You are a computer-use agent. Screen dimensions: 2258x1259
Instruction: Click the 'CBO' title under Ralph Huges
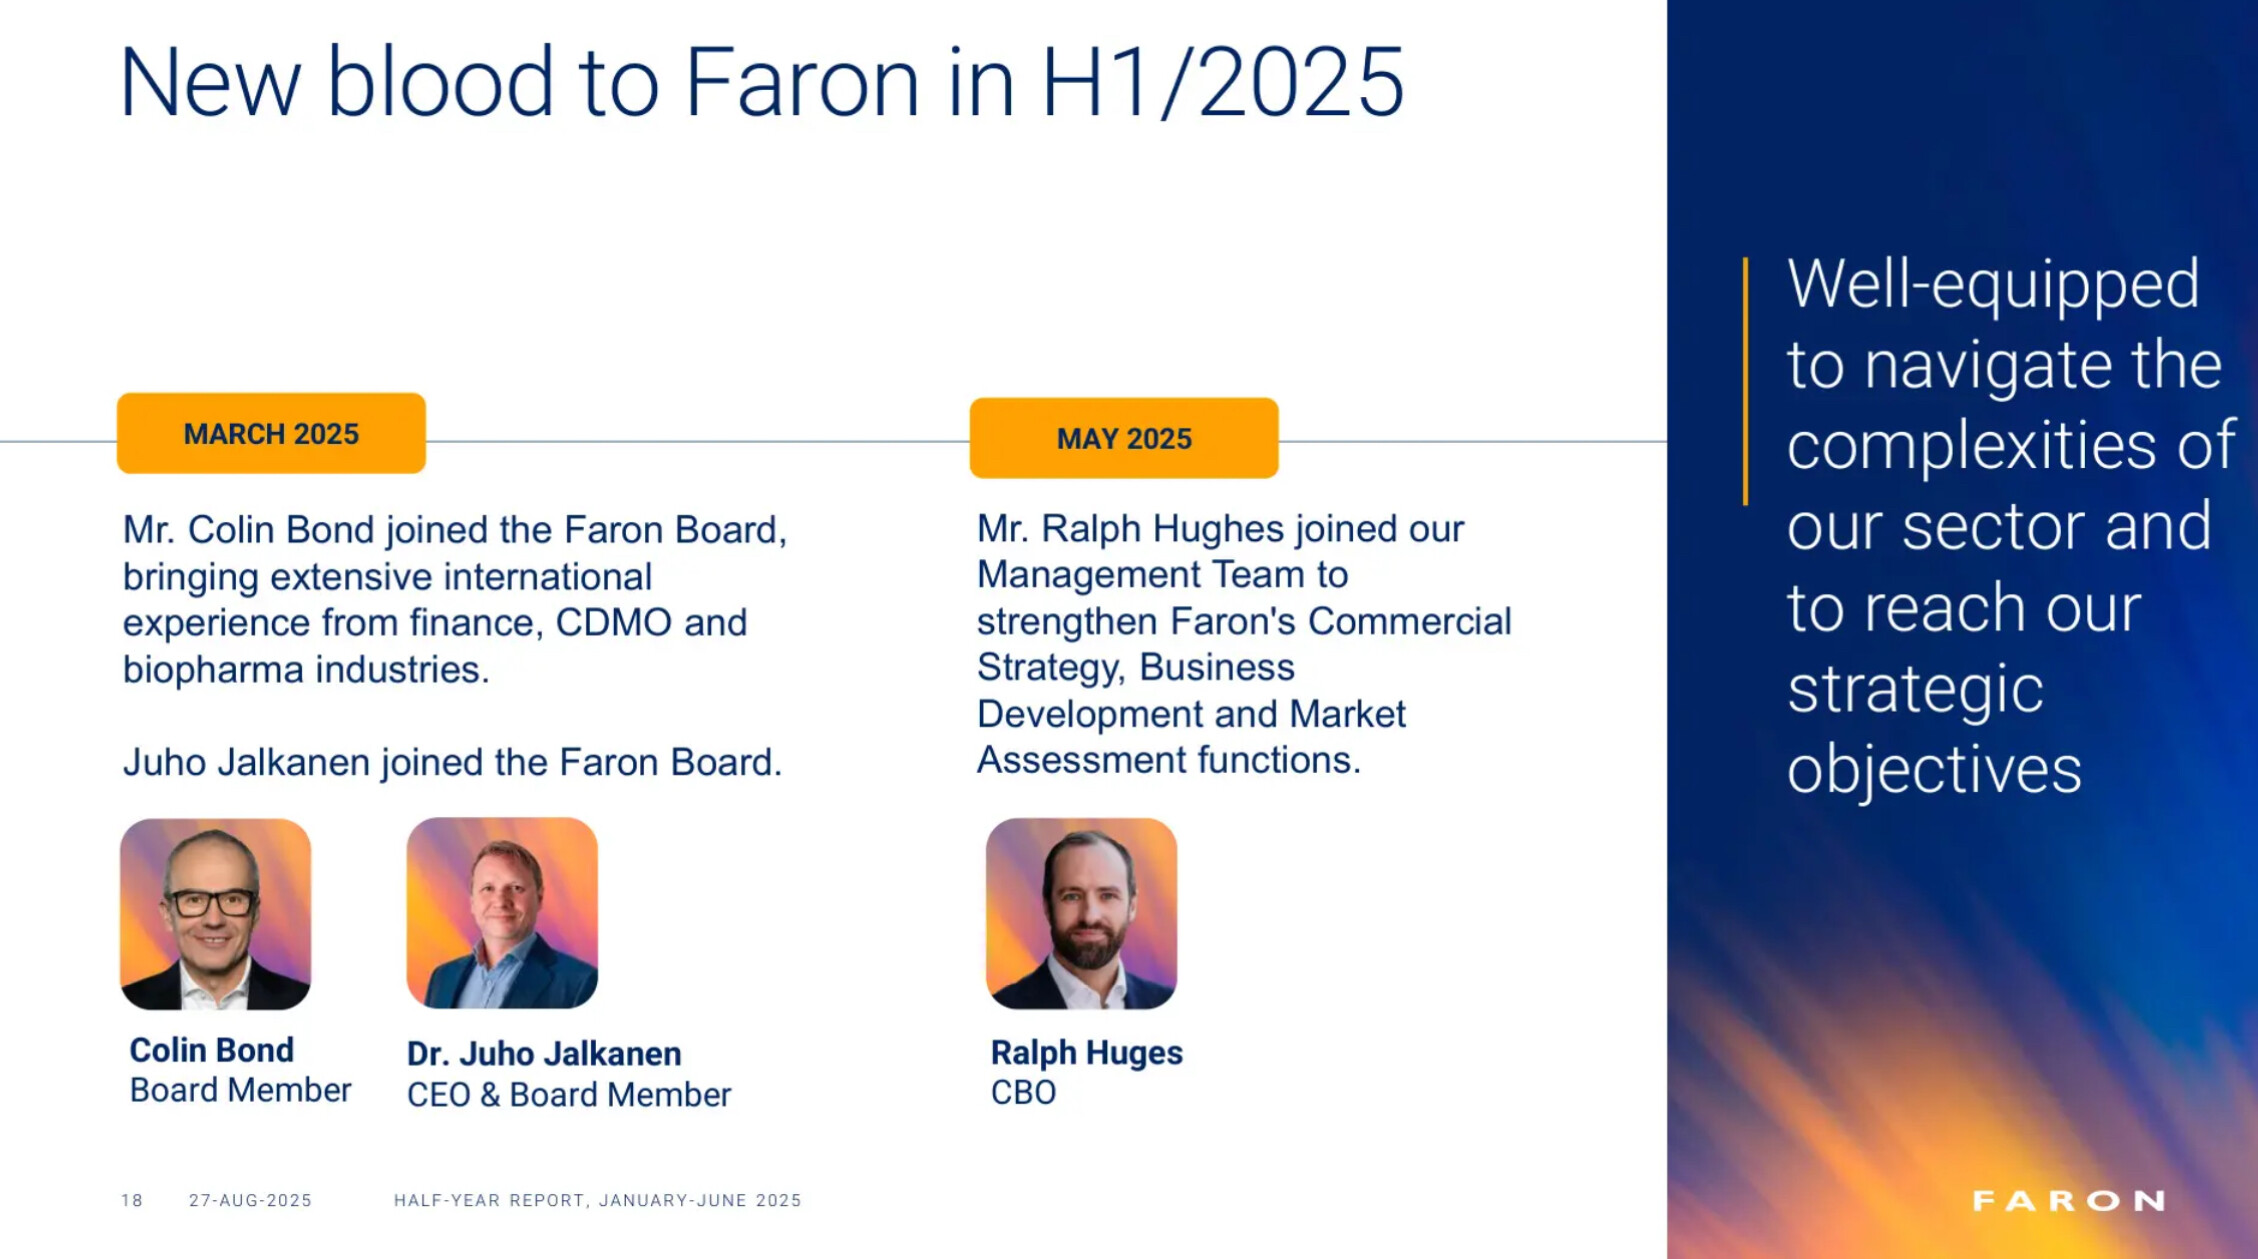(1023, 1093)
